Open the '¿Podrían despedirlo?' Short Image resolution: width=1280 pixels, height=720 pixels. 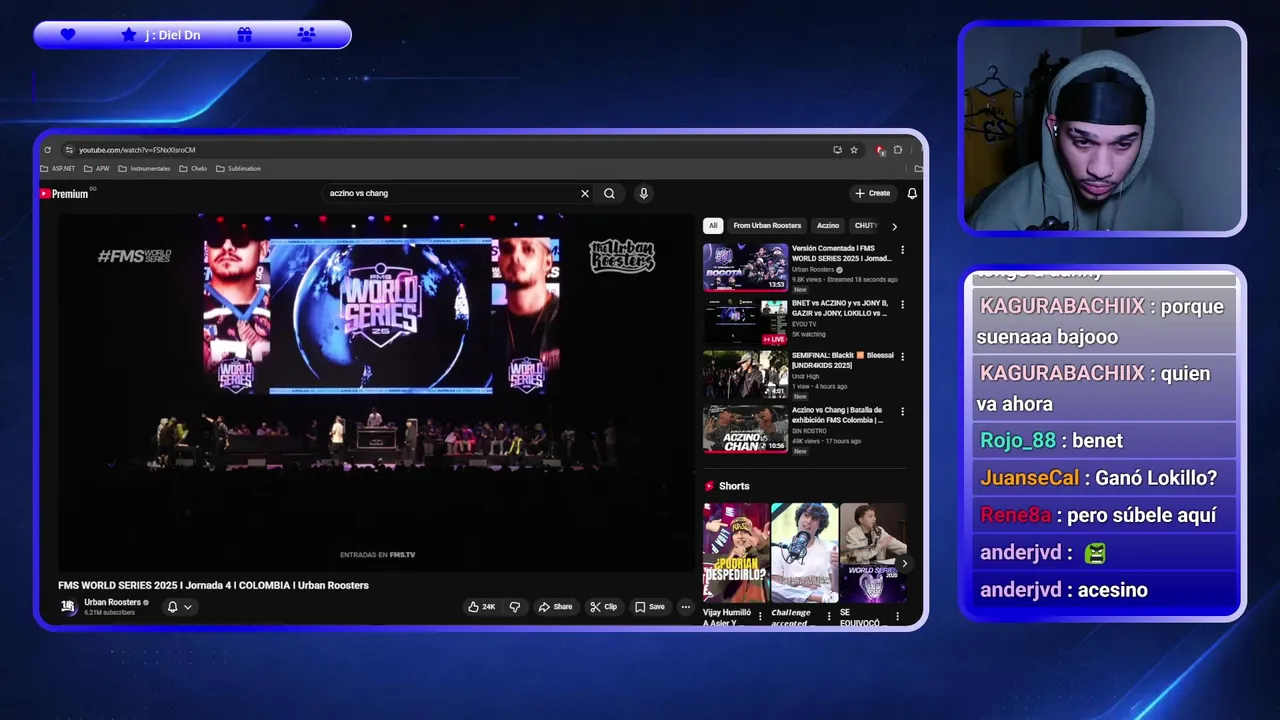tap(736, 553)
